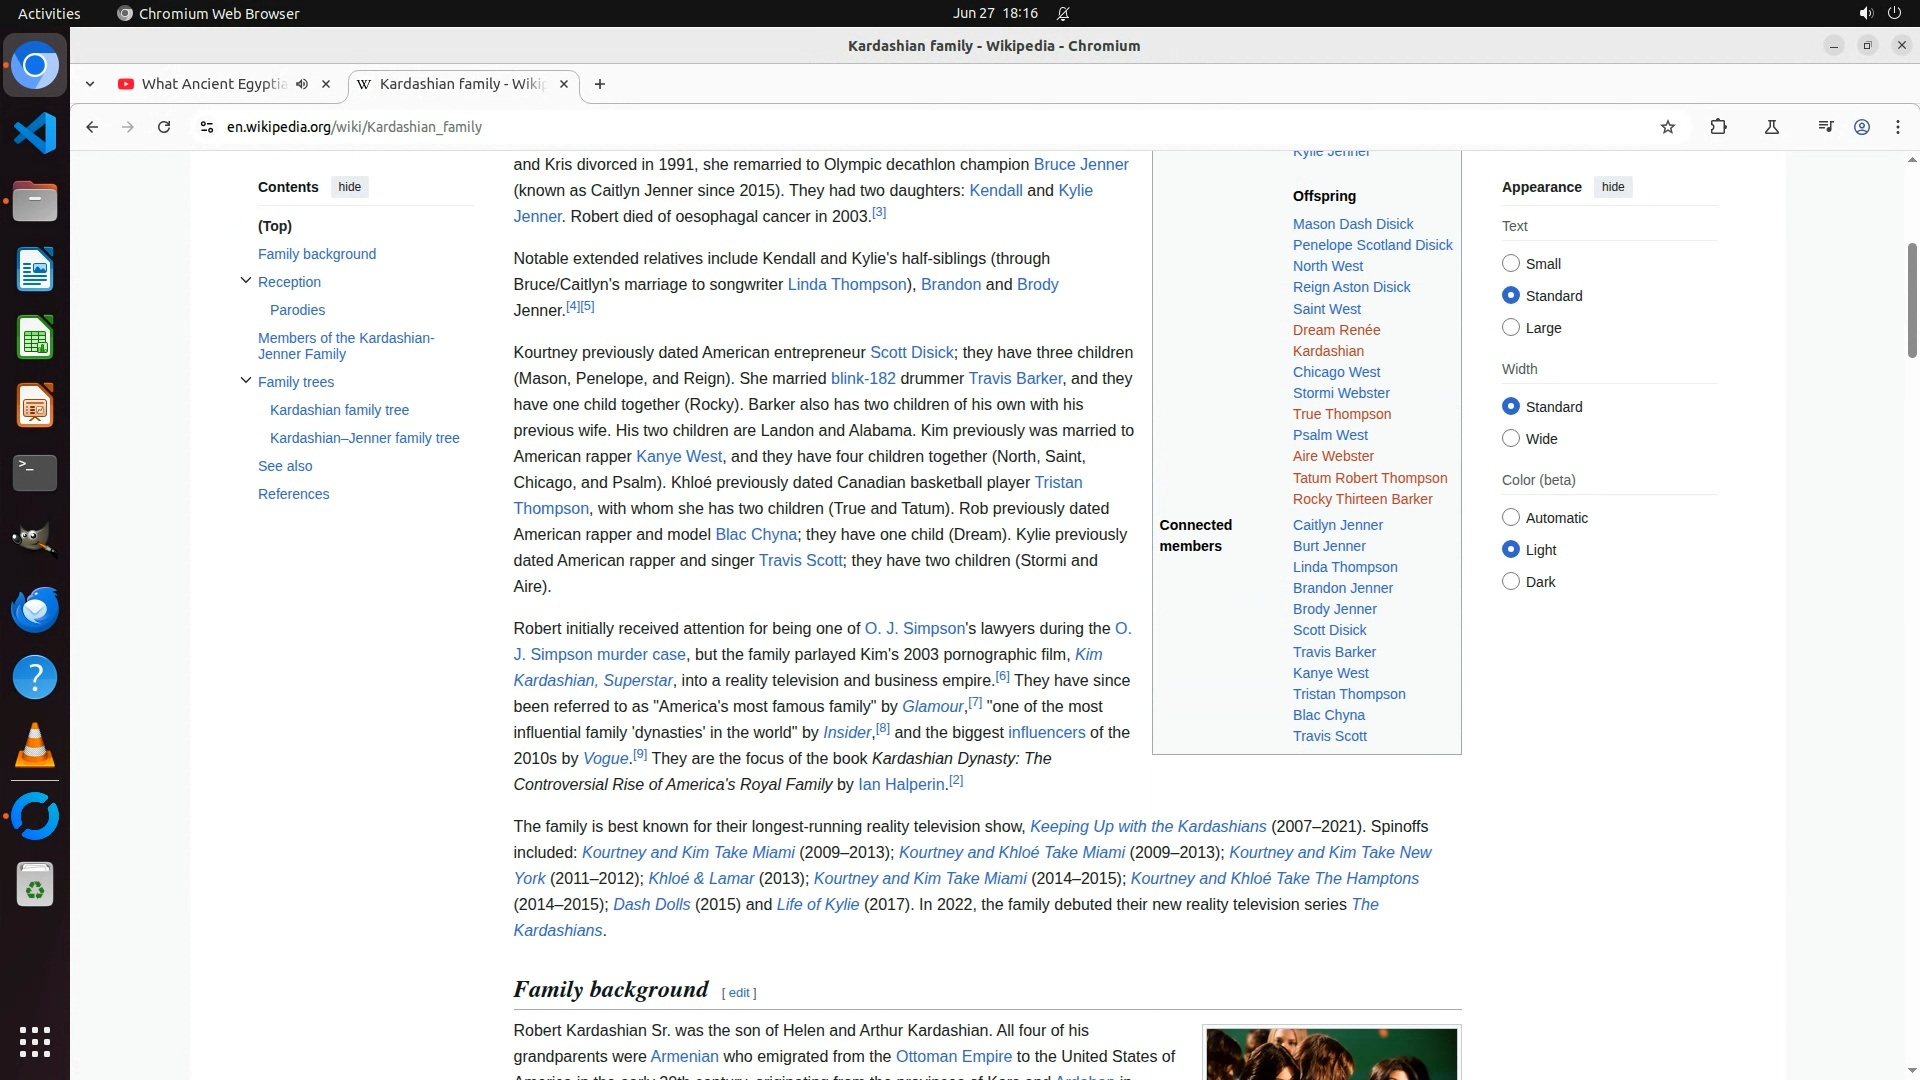Viewport: 1920px width, 1080px height.
Task: Select the Wide width option
Action: click(1511, 439)
